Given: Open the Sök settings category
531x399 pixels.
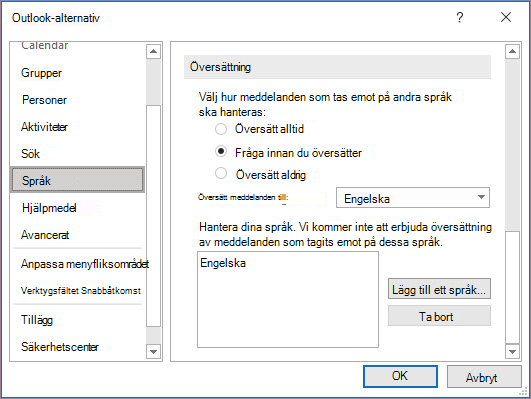Looking at the screenshot, I should 30,153.
